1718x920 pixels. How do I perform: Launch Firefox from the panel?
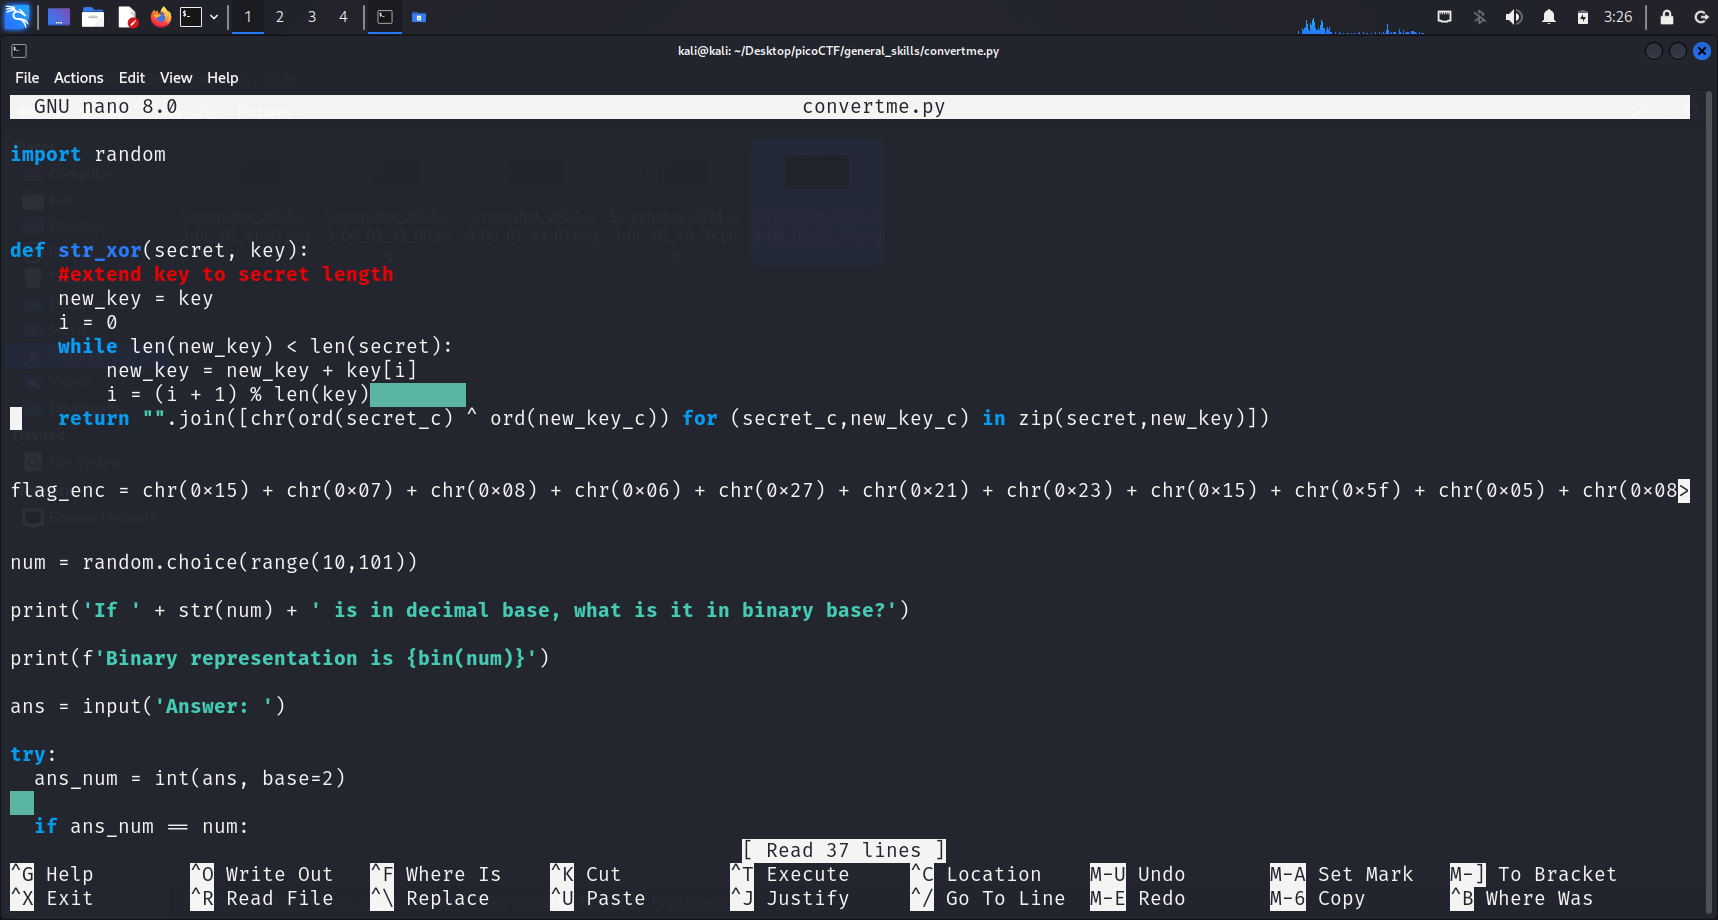[160, 17]
